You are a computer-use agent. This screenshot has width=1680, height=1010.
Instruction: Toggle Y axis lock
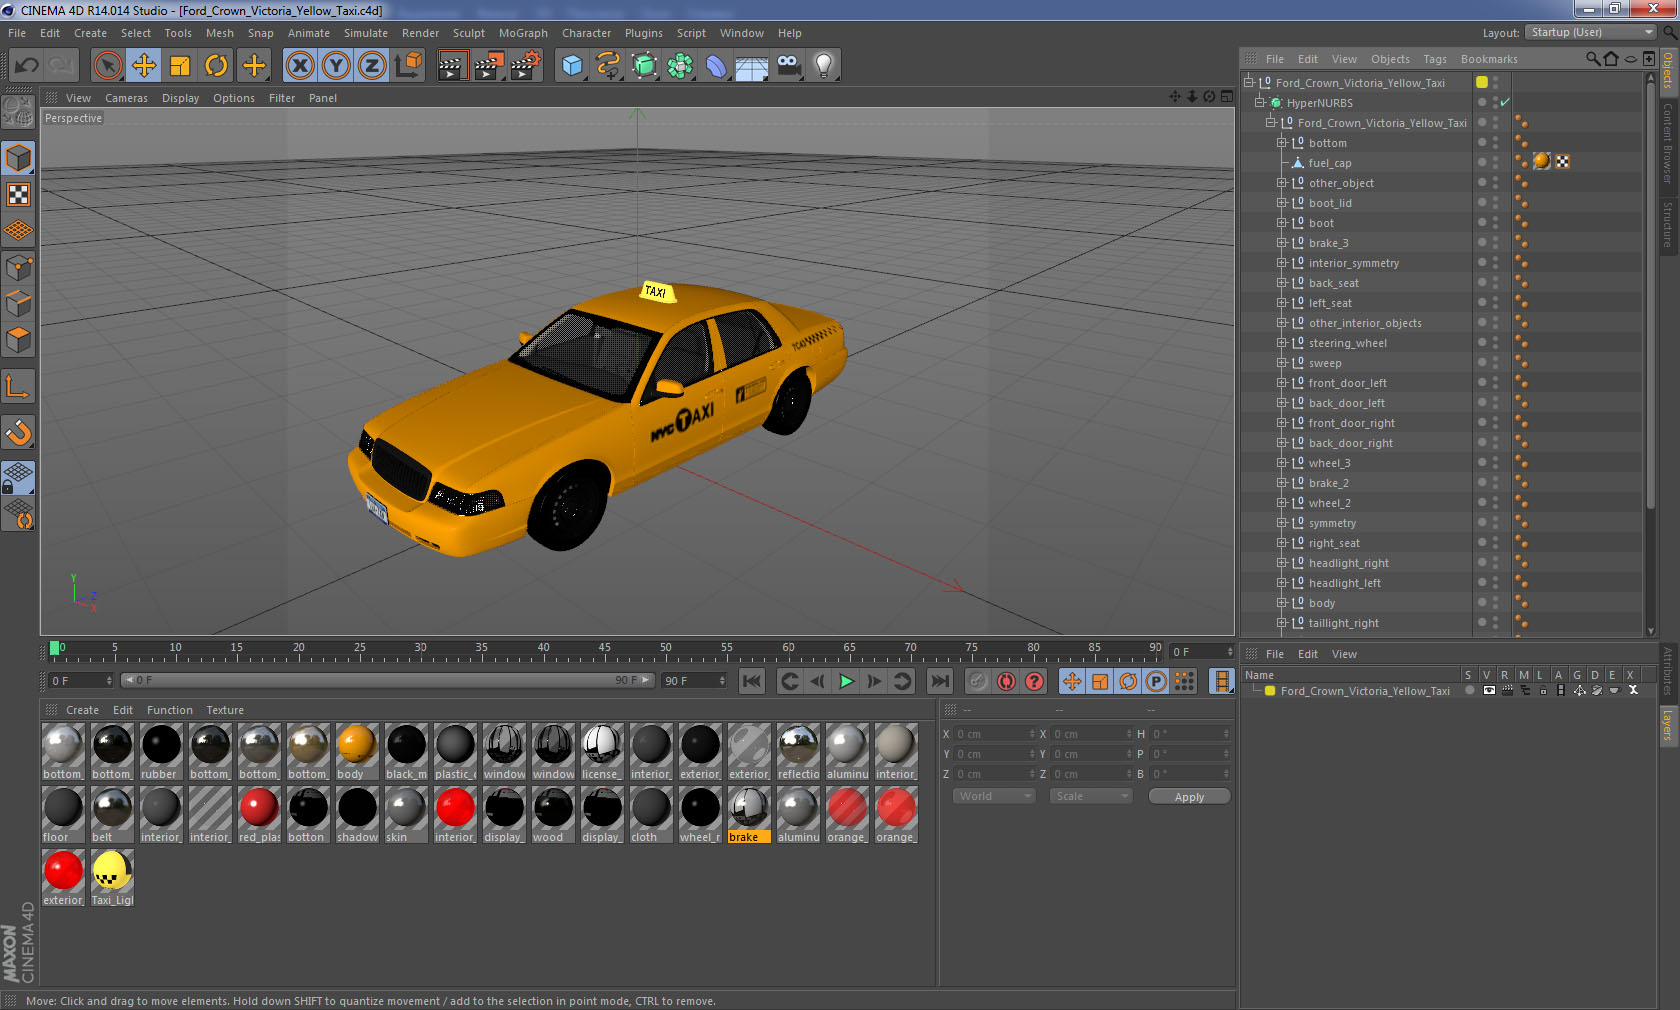[336, 66]
